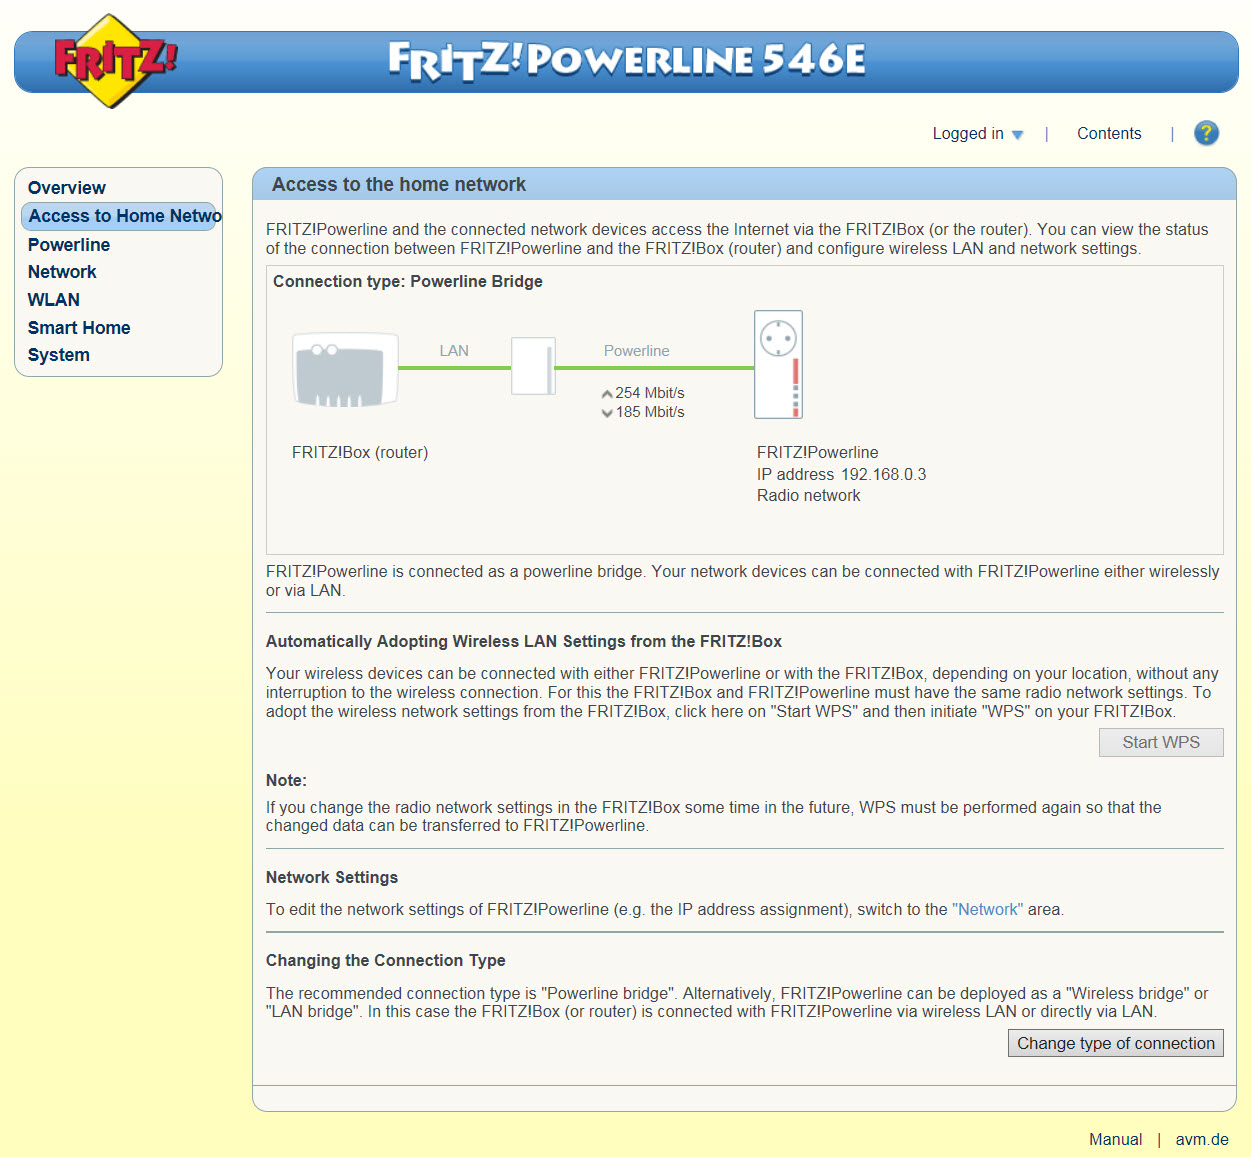Click 'Changing the Connection Type' heading

[386, 961]
